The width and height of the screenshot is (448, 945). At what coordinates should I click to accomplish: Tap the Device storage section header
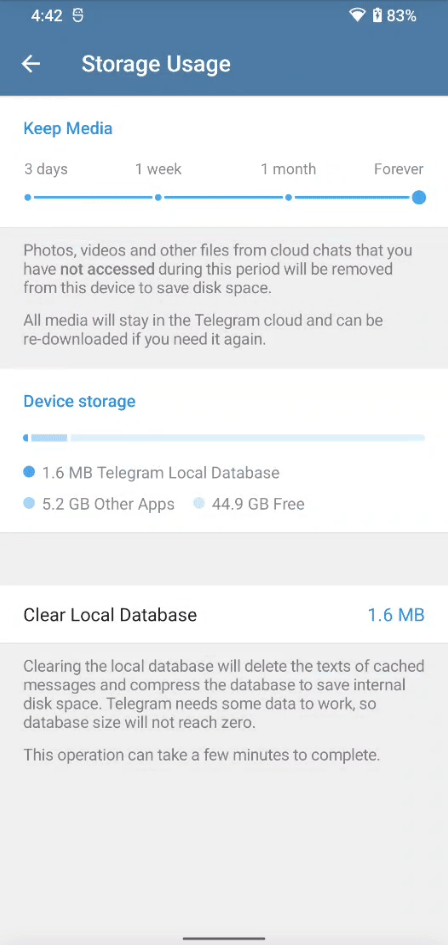79,401
